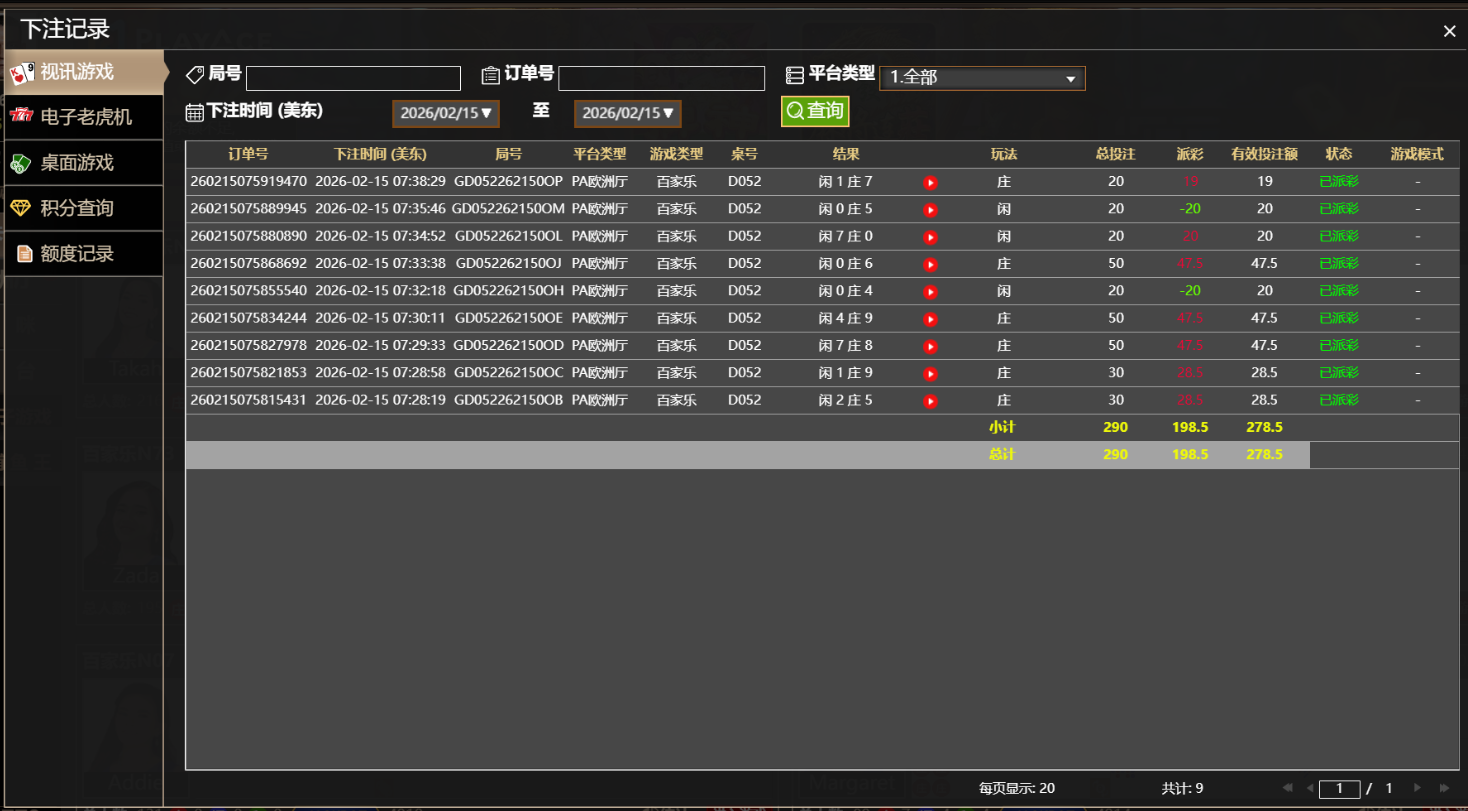Viewport: 1468px width, 811px height.
Task: Click the last page navigation arrow
Action: point(1443,789)
